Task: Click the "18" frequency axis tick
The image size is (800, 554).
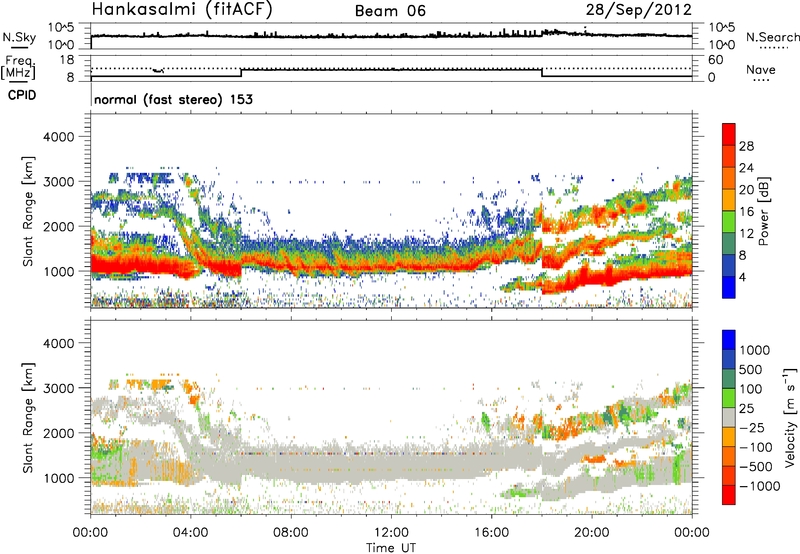Action: click(67, 60)
